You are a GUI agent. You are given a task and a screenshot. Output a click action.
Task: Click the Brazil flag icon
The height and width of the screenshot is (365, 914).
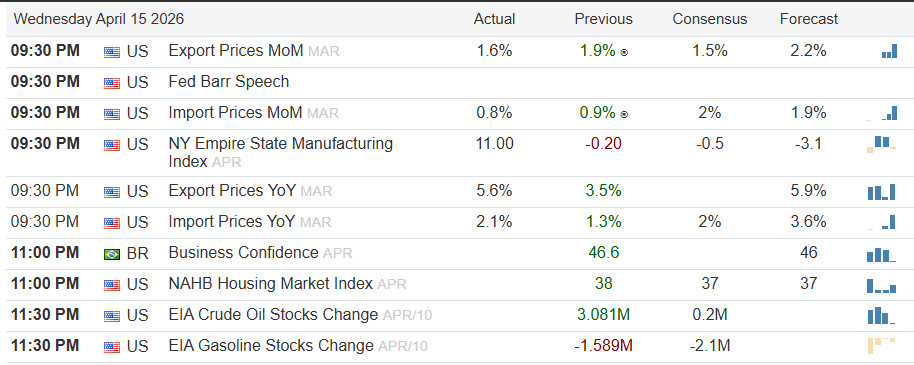point(112,254)
